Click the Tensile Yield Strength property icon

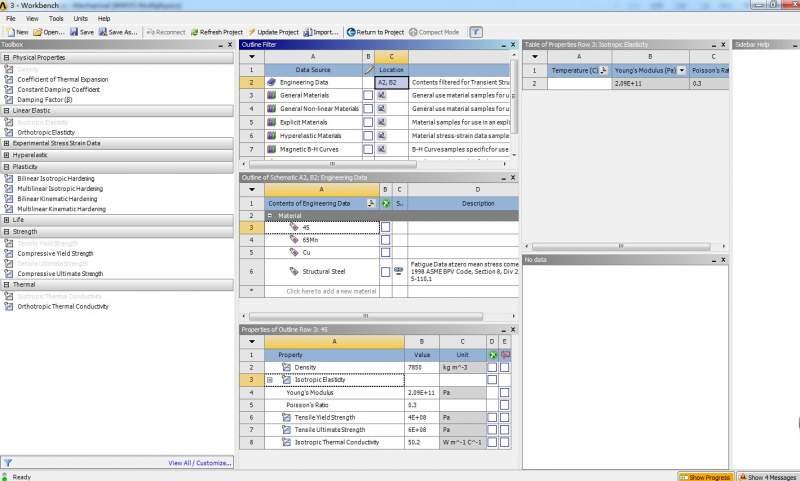coord(286,417)
